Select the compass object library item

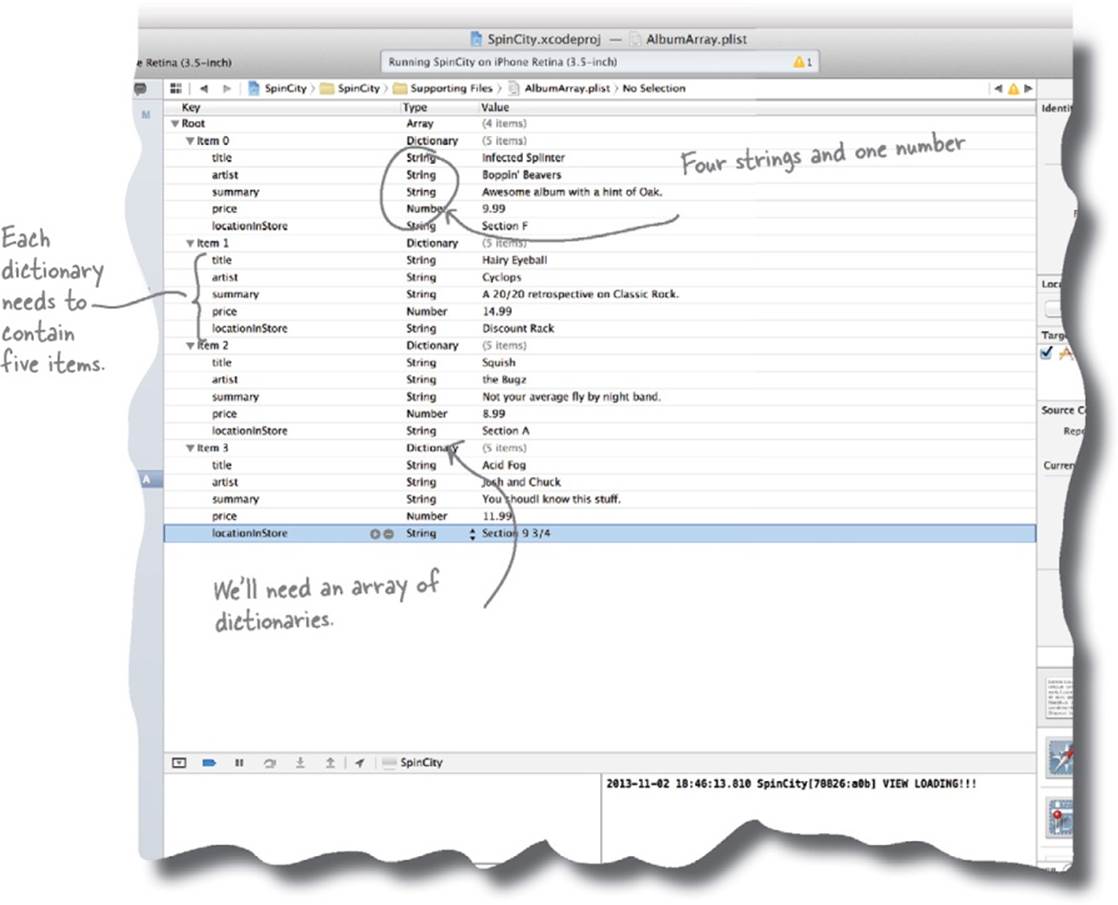coord(1059,758)
